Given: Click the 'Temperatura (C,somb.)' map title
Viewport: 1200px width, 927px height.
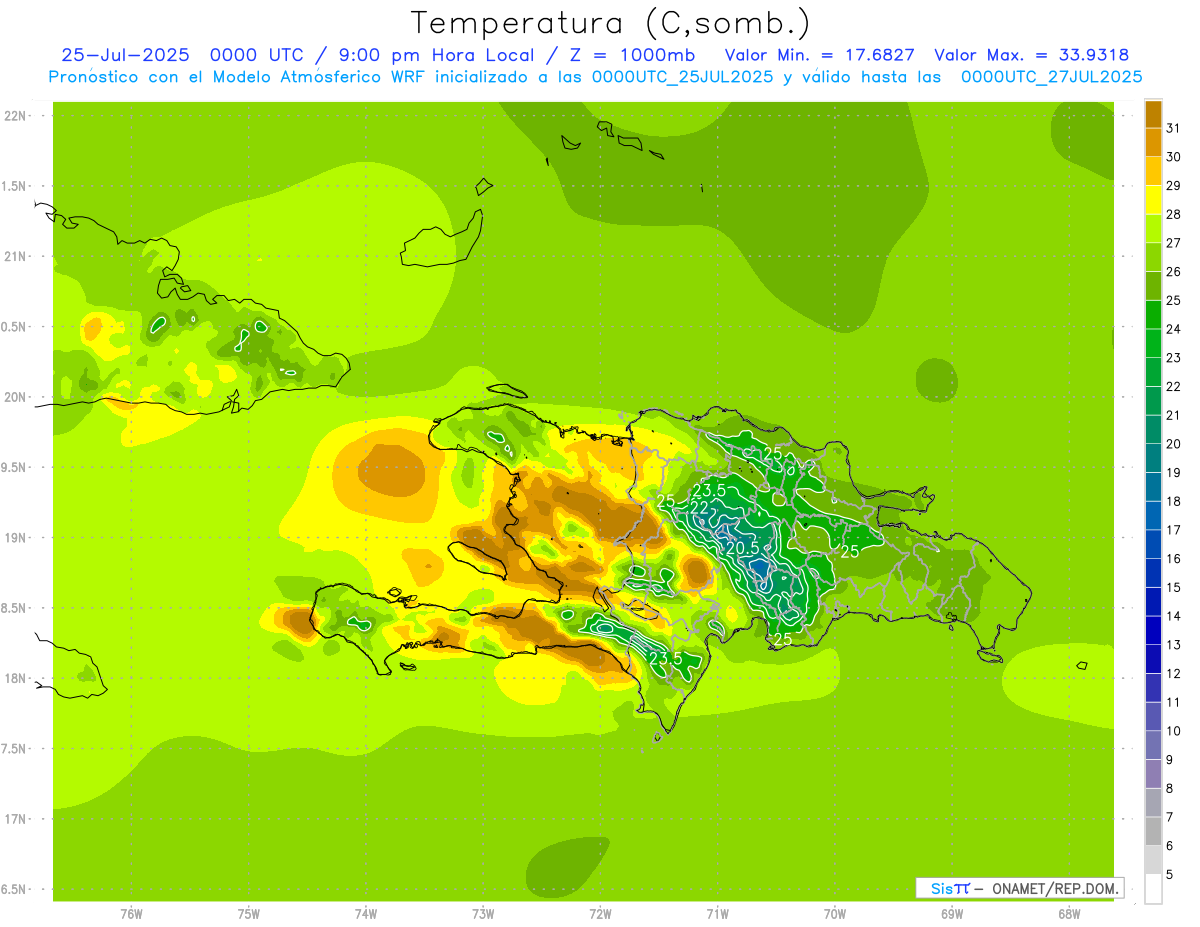Looking at the screenshot, I should (611, 23).
